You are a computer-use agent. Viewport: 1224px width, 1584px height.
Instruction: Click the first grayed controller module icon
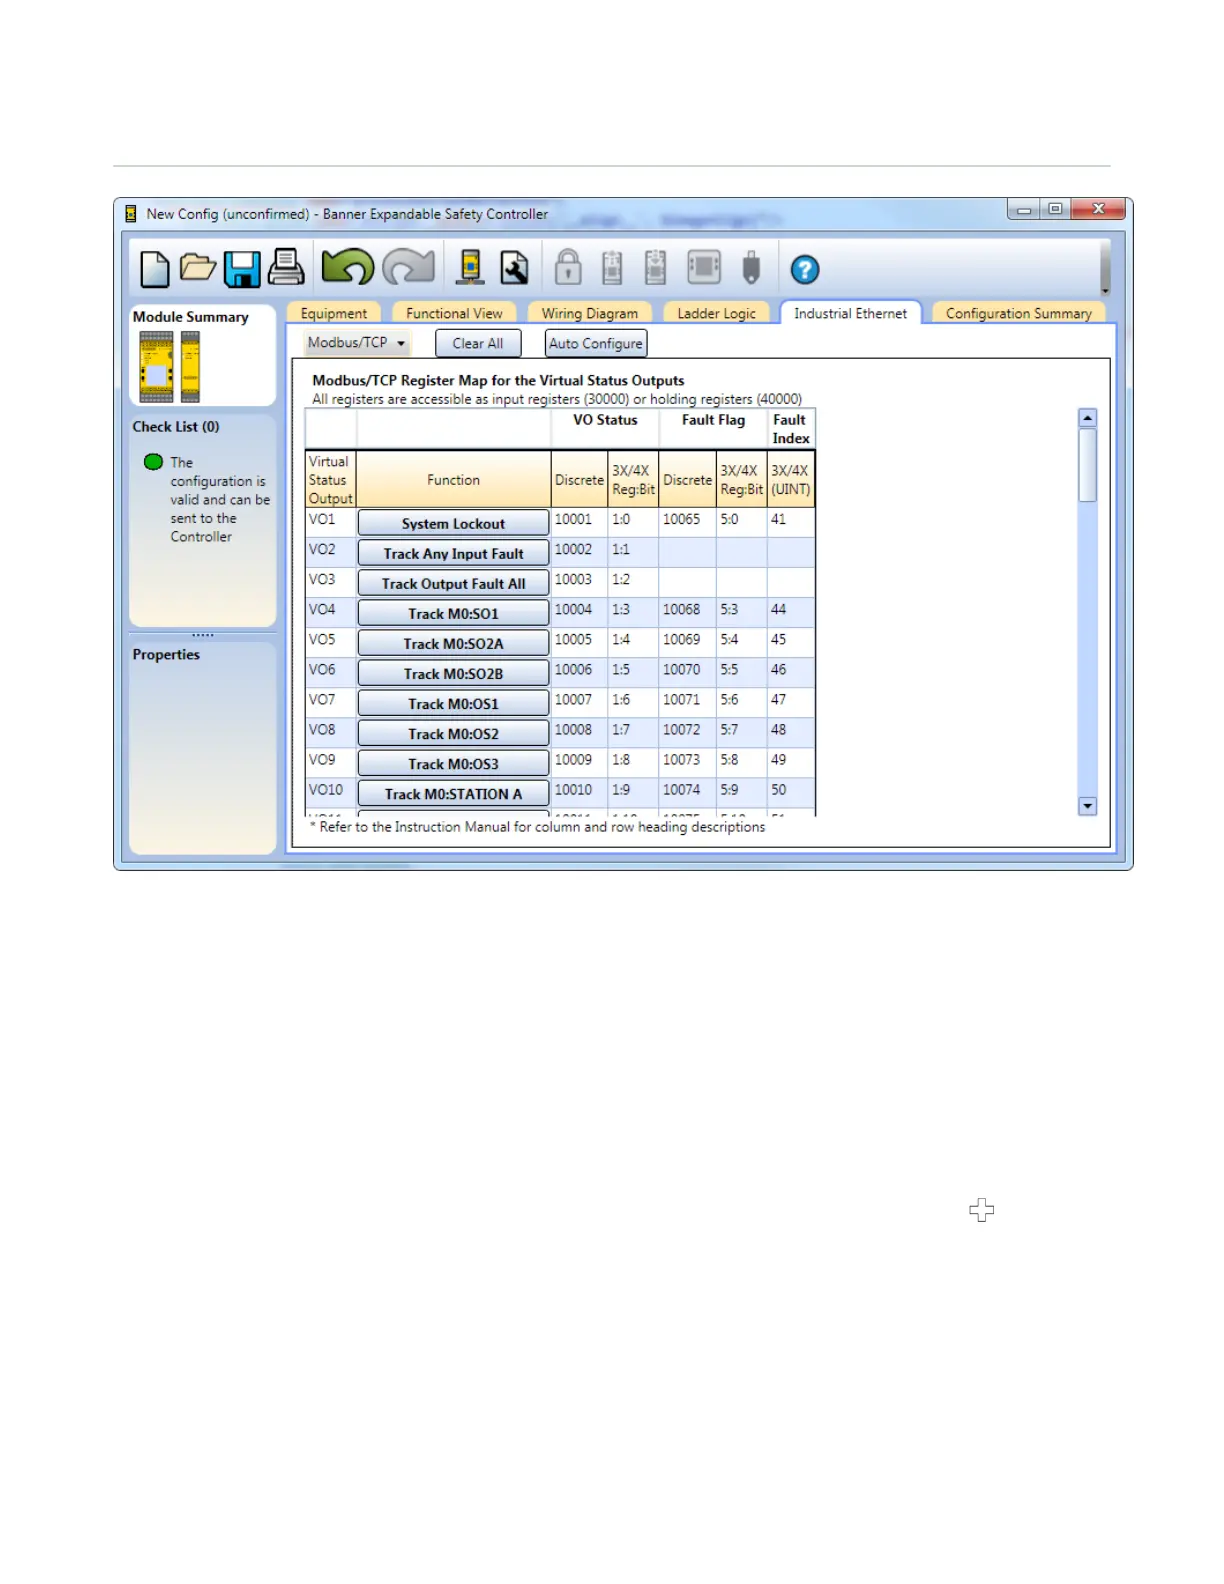coord(612,268)
